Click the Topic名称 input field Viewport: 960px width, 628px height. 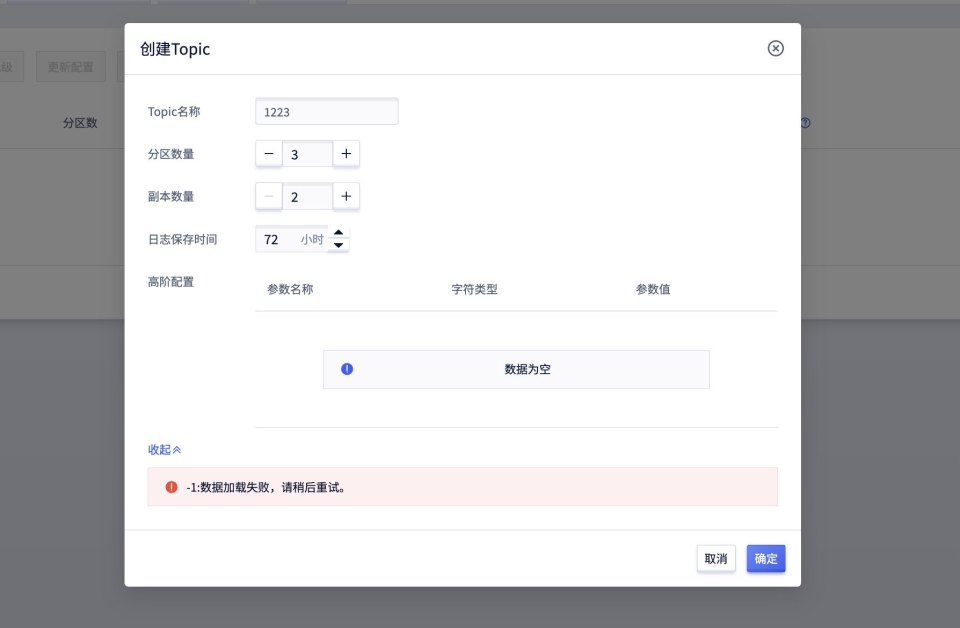[x=327, y=112]
